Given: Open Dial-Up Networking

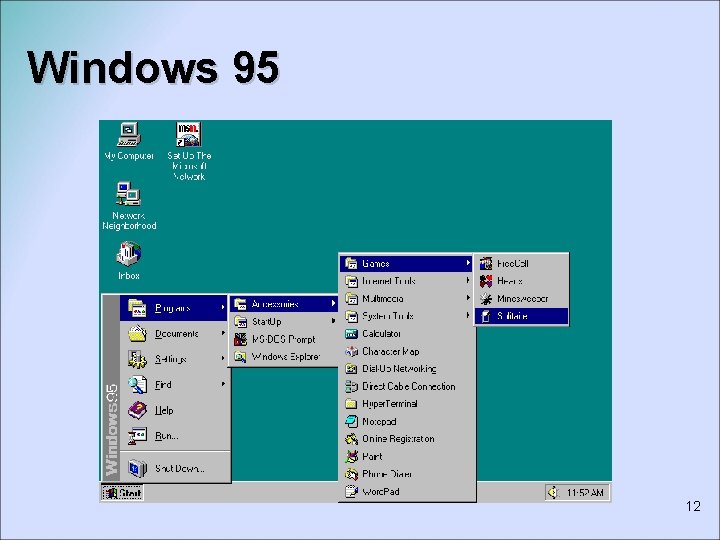Looking at the screenshot, I should pos(406,369).
